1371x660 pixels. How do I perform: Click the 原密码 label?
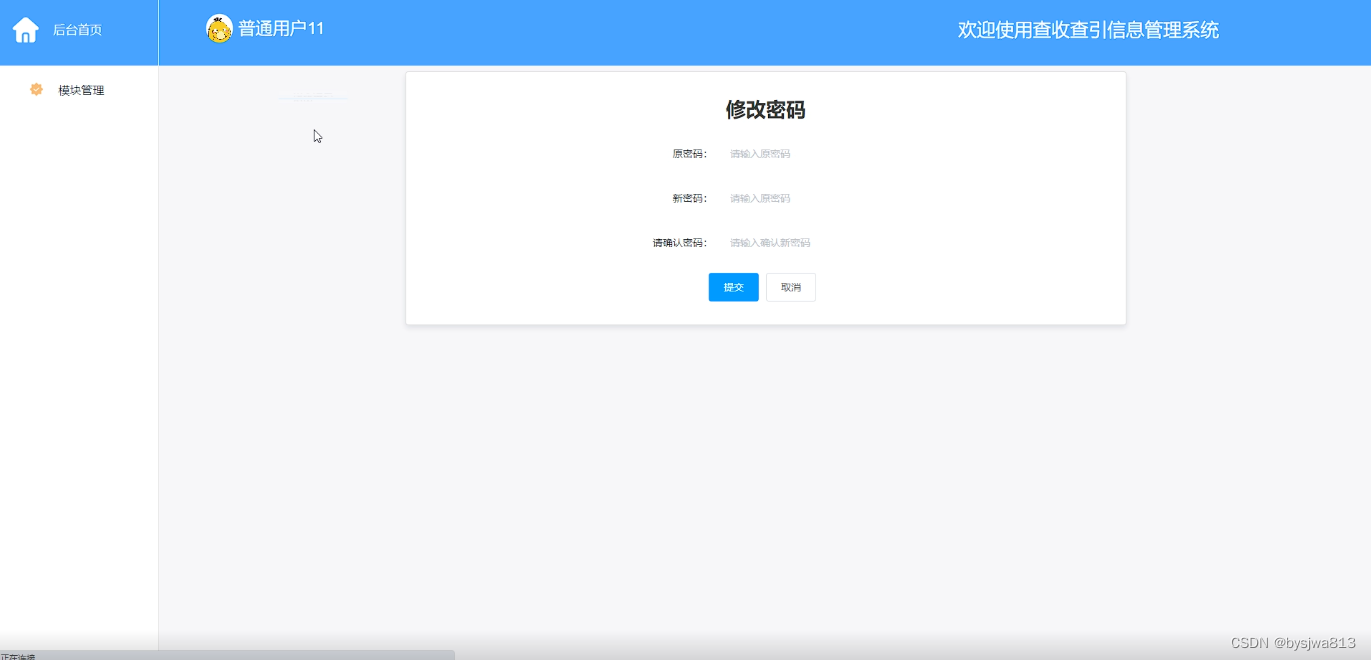click(x=689, y=154)
